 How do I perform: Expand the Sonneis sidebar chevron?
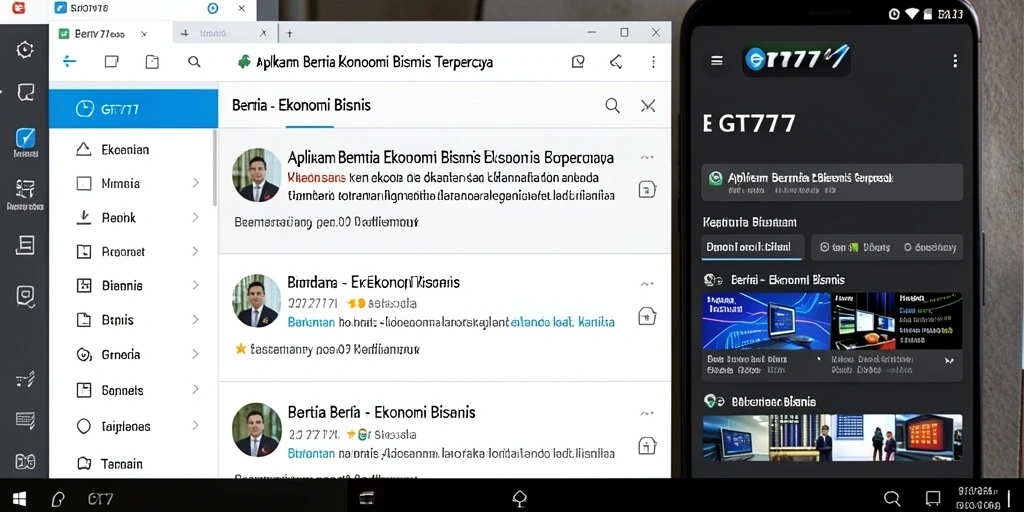195,390
